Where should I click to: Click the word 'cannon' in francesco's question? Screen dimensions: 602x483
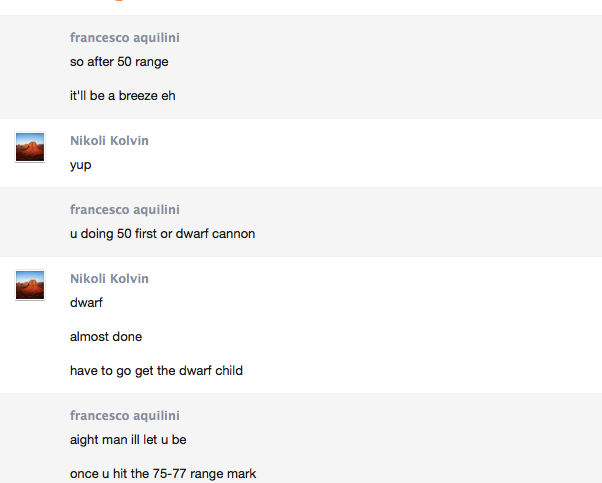(234, 234)
